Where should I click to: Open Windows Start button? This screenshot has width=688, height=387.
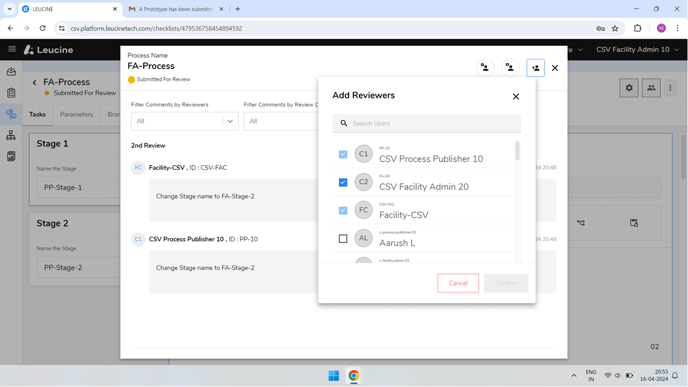pos(333,376)
